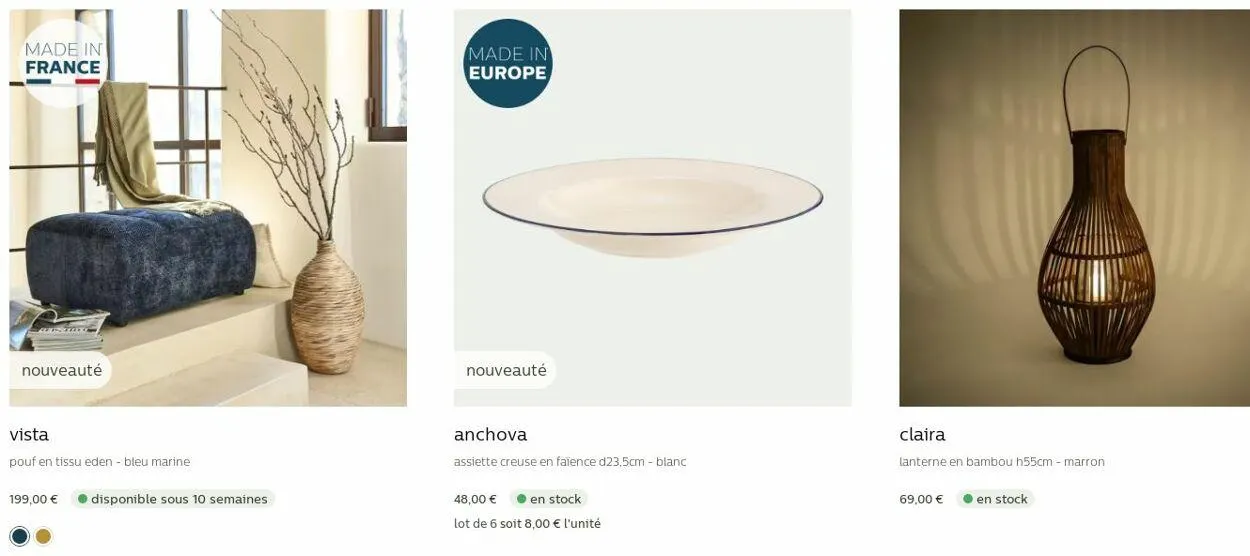Open pouf en tissu eden description
1250x556 pixels.
point(100,462)
